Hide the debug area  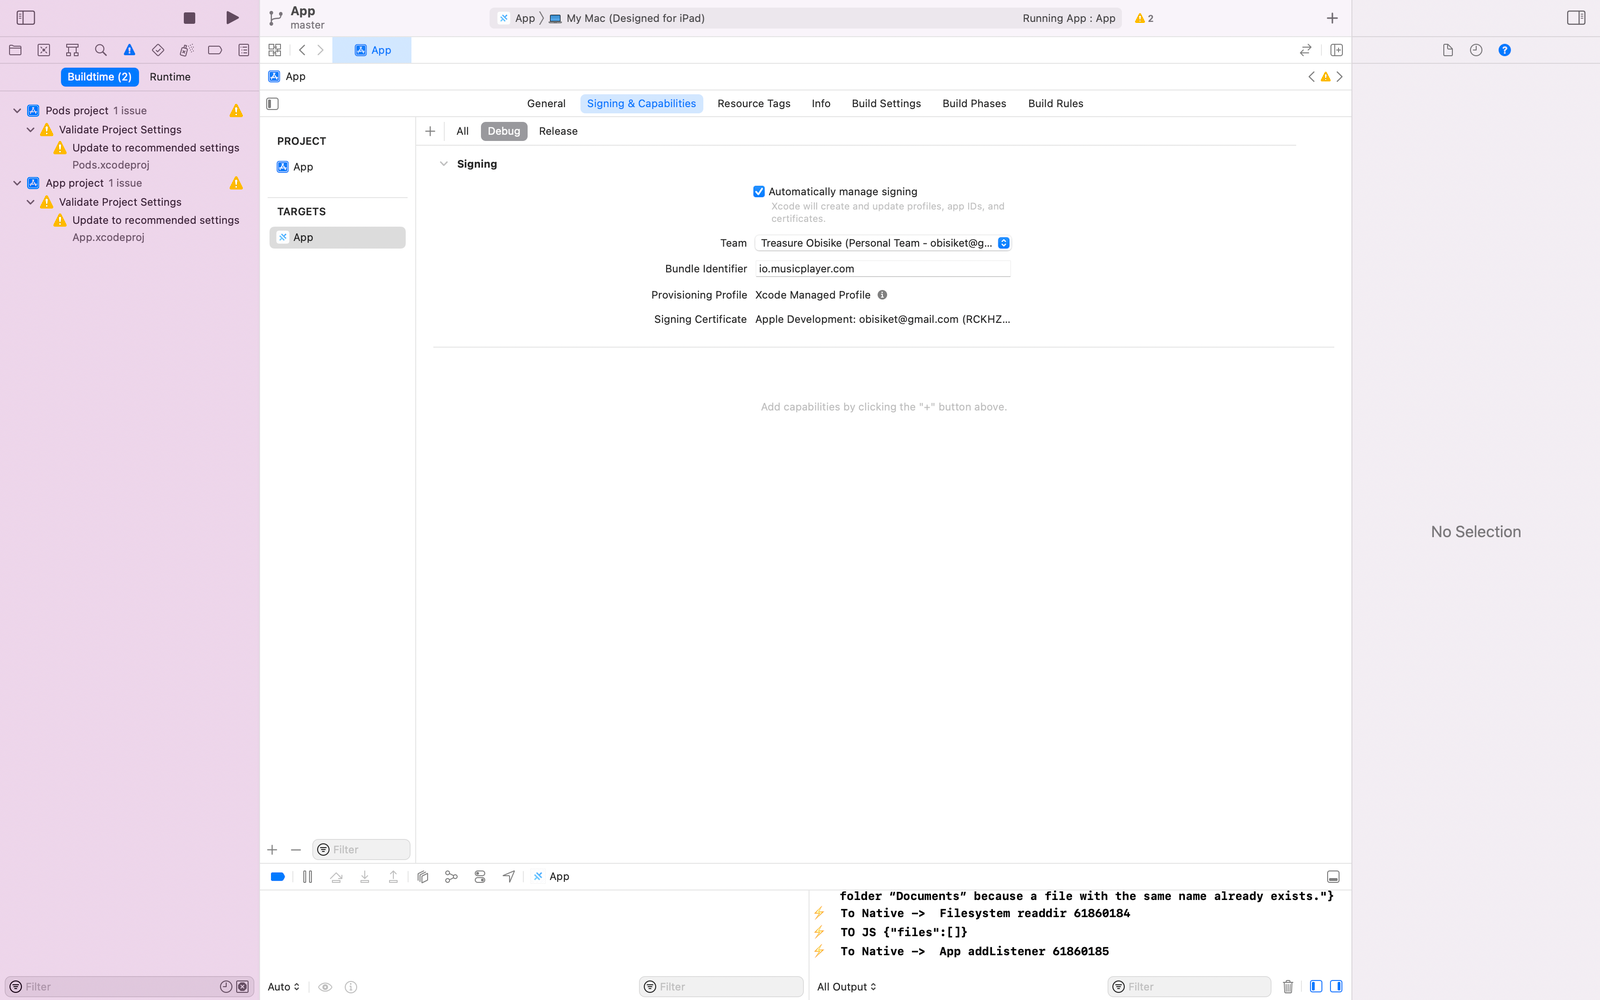[1333, 877]
